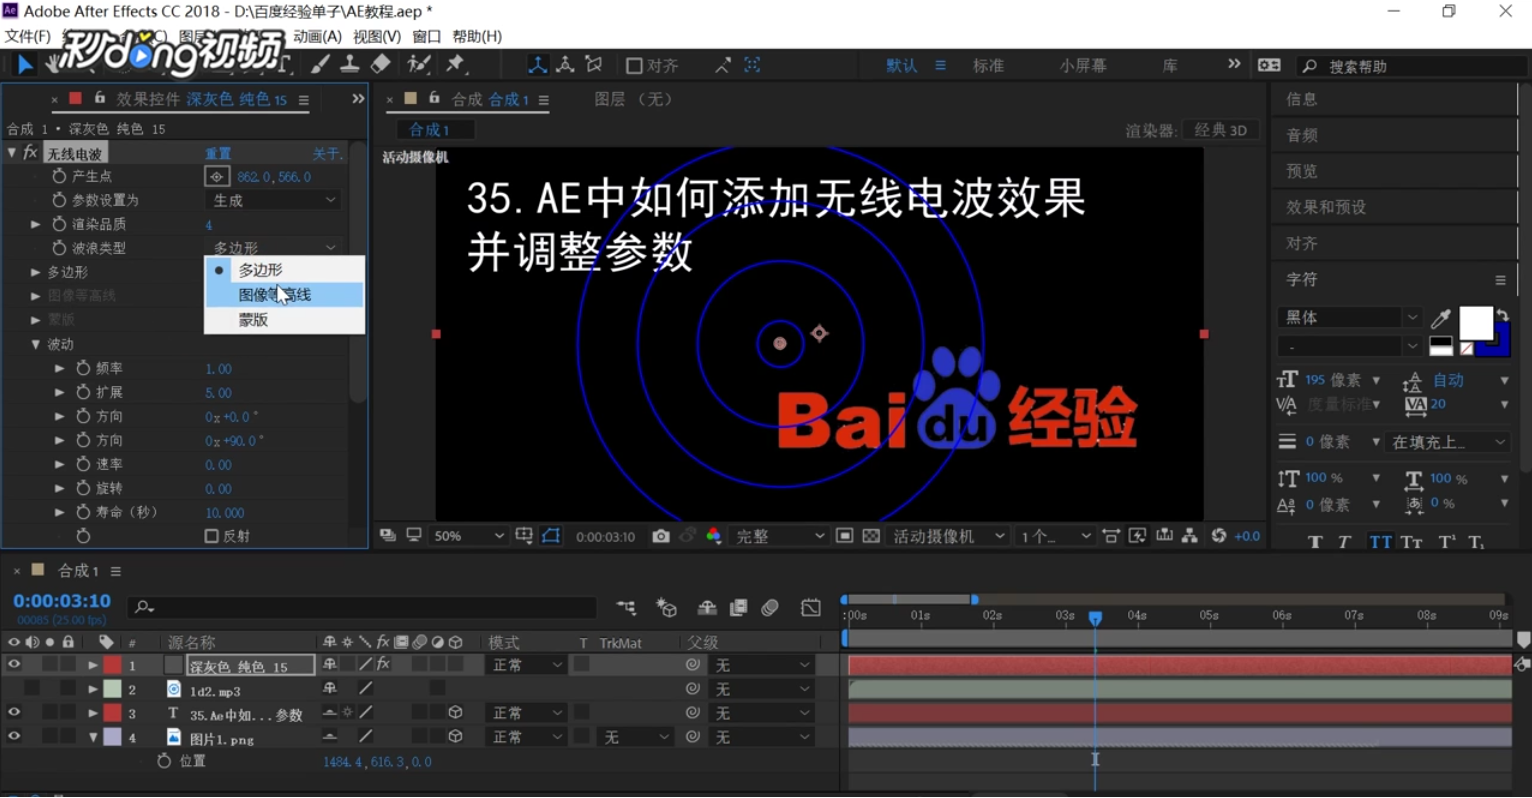1532x798 pixels.
Task: Toggle the 频率 stopwatch
Action: [x=83, y=368]
